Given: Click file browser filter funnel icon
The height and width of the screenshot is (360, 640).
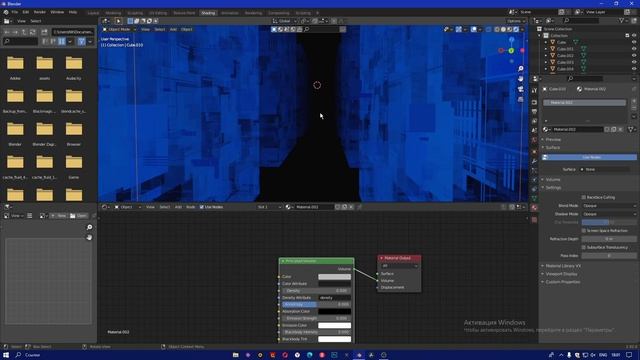Looking at the screenshot, I should pos(81,41).
